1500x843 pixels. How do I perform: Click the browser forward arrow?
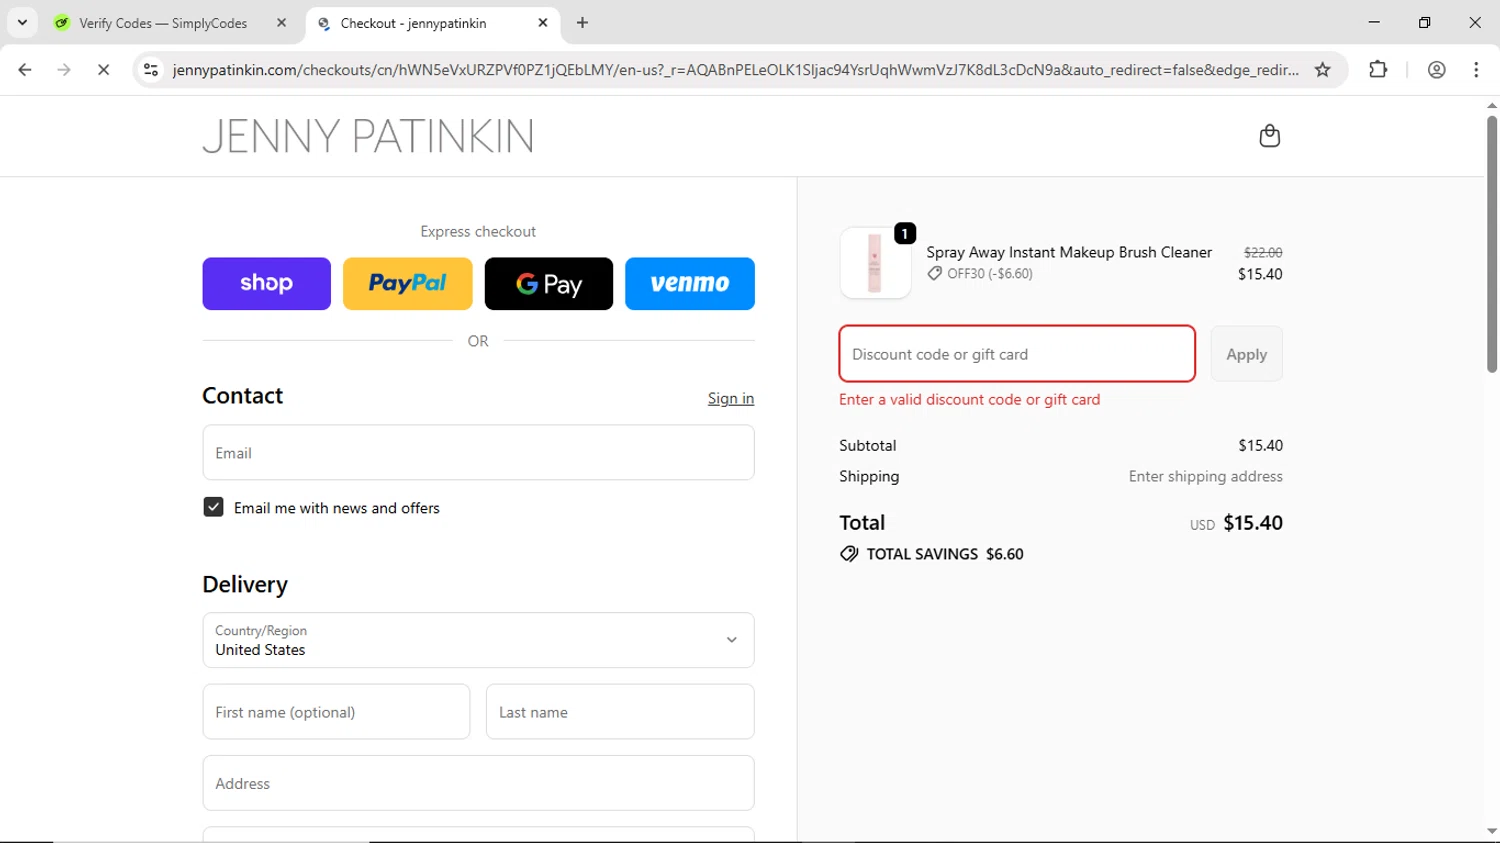[x=64, y=70]
